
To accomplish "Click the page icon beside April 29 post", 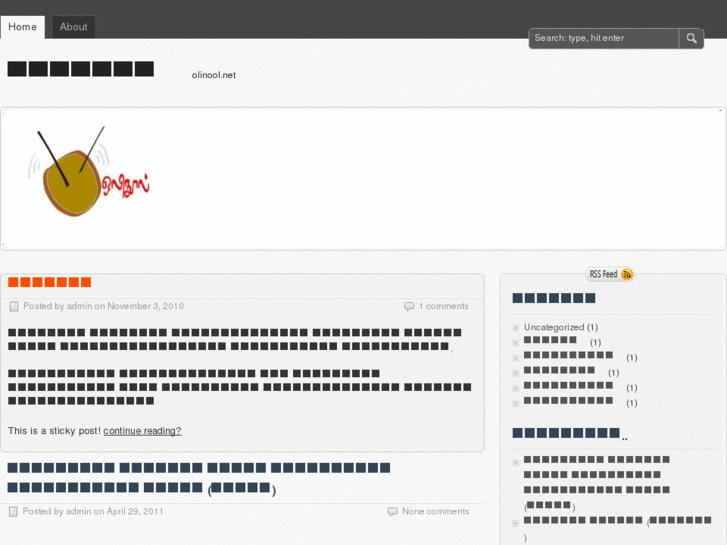I will pos(13,512).
